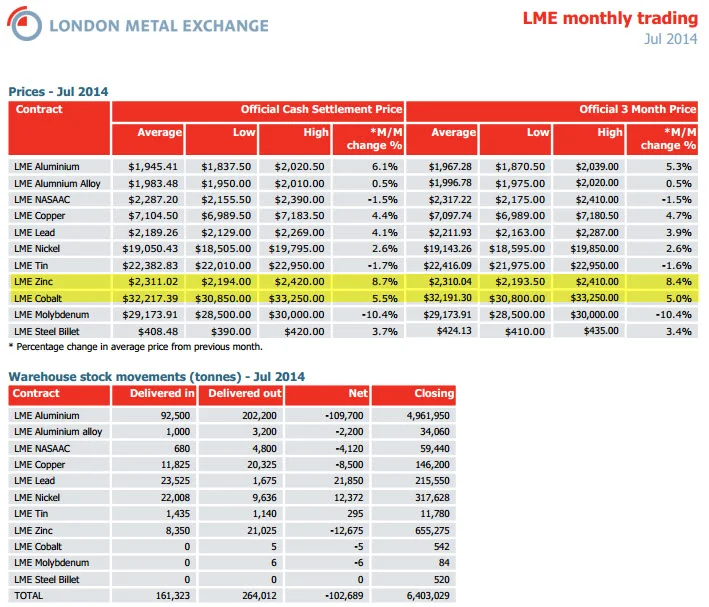Click Lead cash average $2,189.26

[x=153, y=232]
